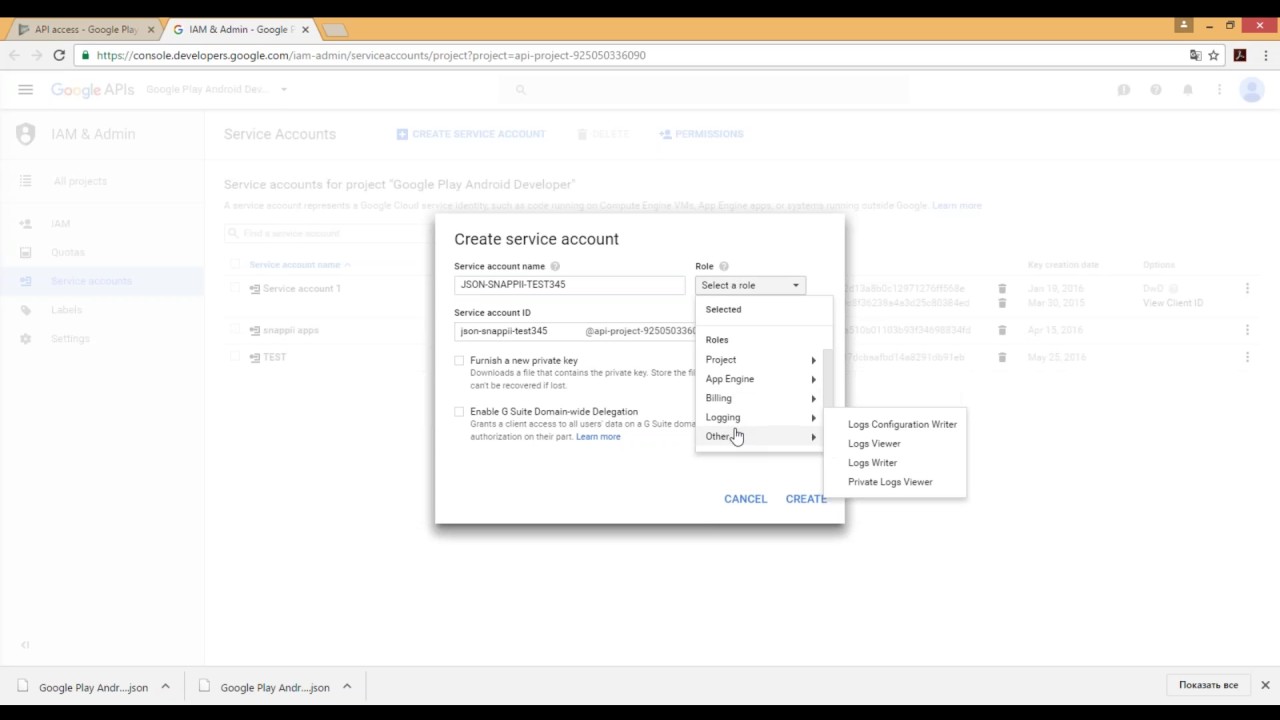1280x720 pixels.
Task: Close the downloads bar with the X
Action: pyautogui.click(x=1265, y=686)
